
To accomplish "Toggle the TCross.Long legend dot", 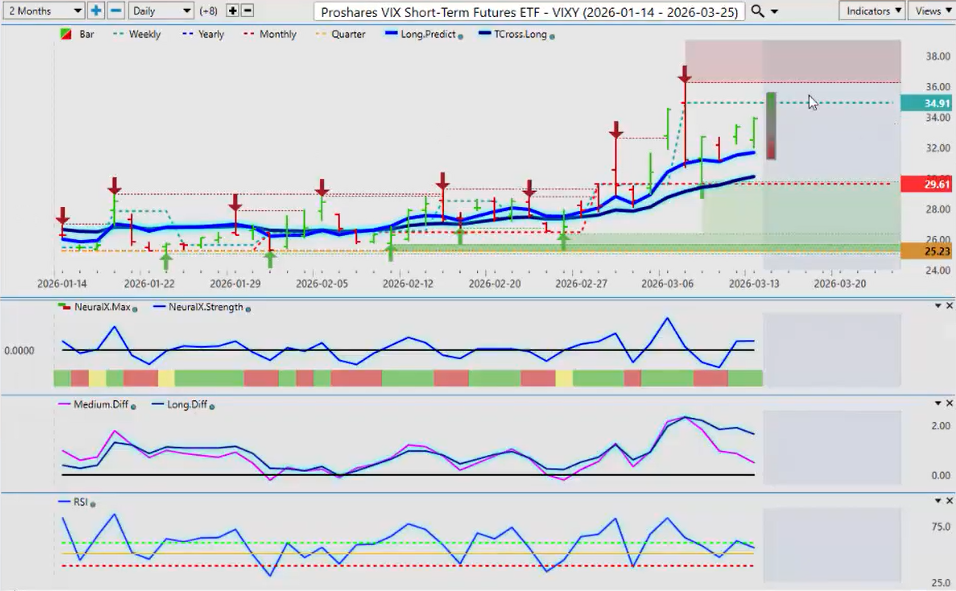I will pos(553,35).
